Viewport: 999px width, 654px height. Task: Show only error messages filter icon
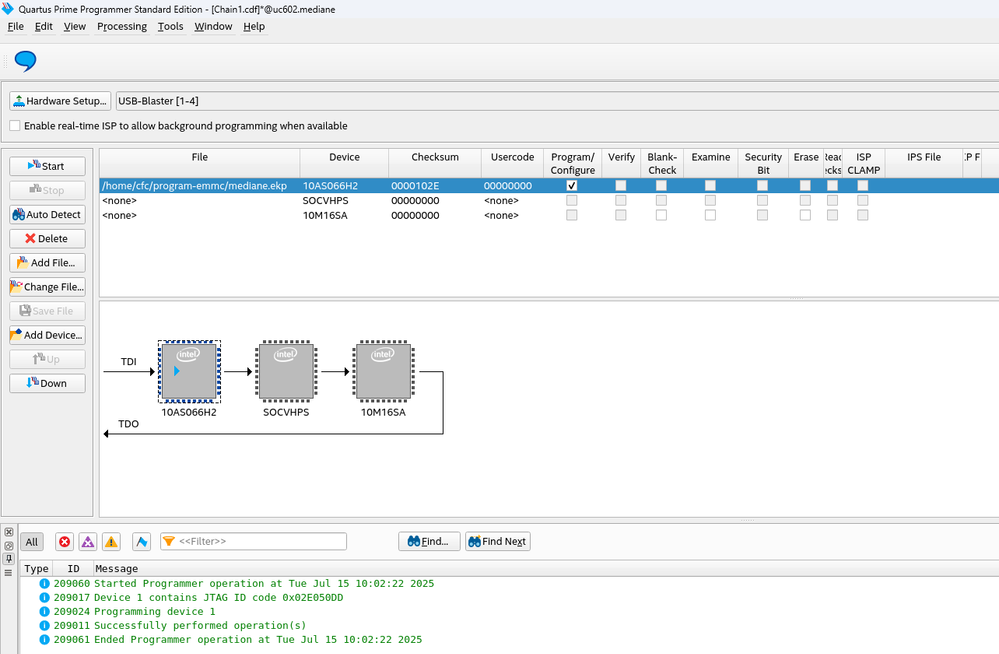[x=65, y=542]
